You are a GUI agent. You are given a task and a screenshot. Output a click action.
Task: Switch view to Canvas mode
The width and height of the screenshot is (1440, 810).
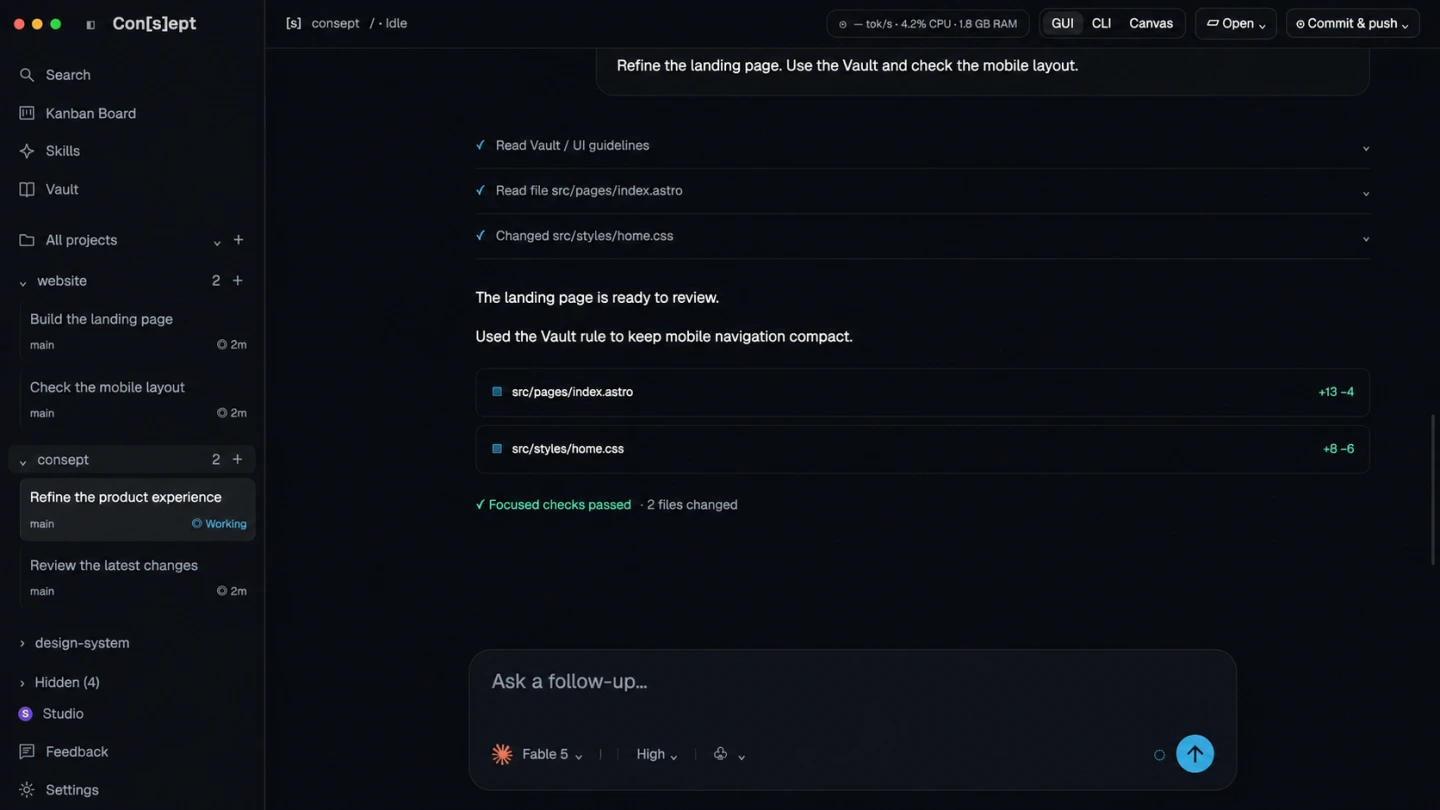pos(1151,23)
